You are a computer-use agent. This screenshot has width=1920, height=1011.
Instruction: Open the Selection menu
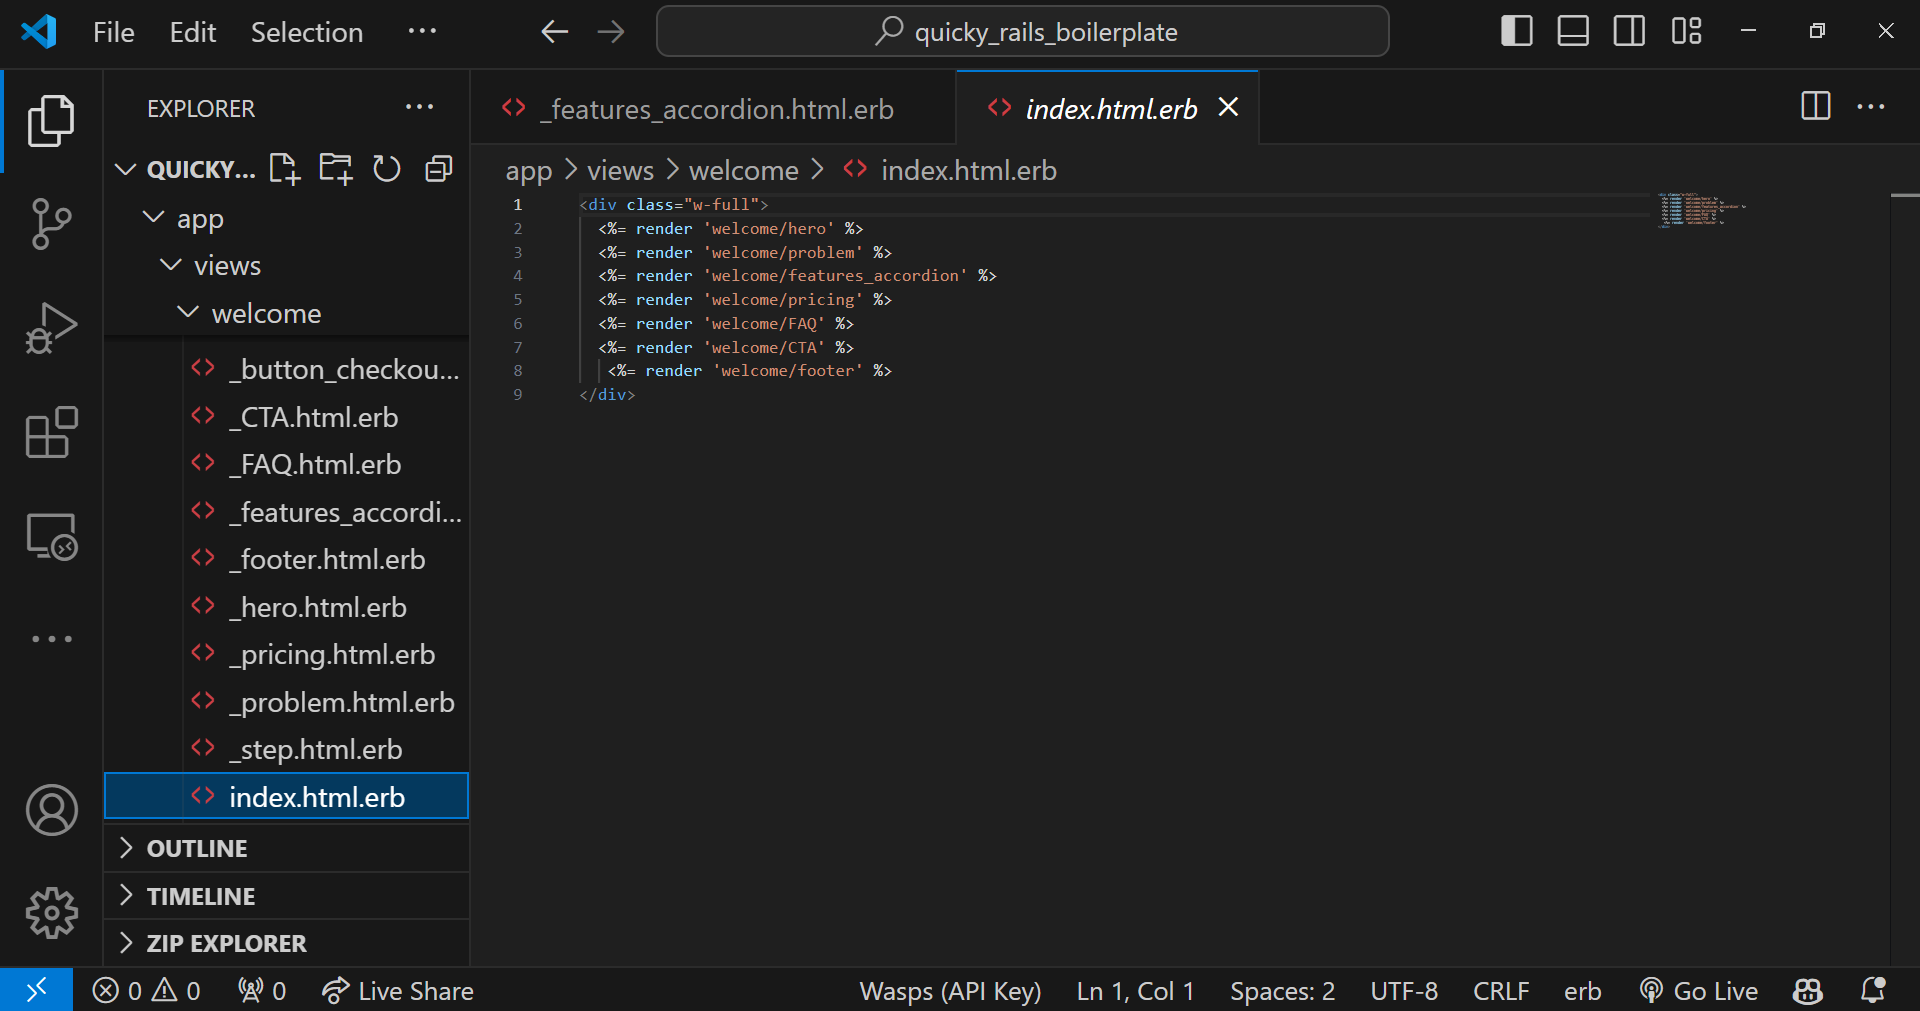tap(306, 32)
